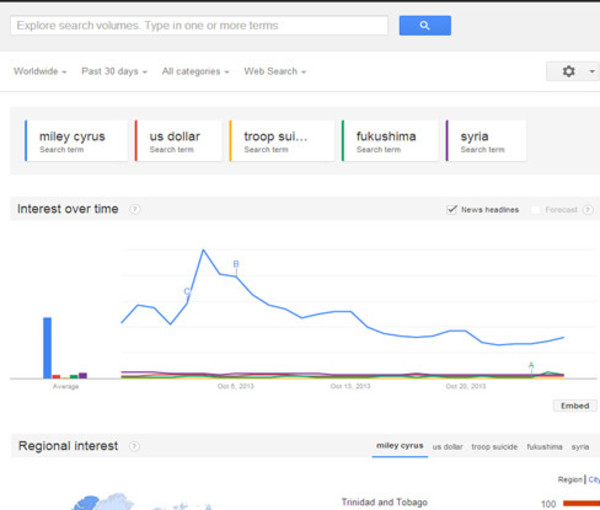Image resolution: width=600 pixels, height=510 pixels.
Task: Switch to the fukushima regional tab
Action: (x=544, y=447)
